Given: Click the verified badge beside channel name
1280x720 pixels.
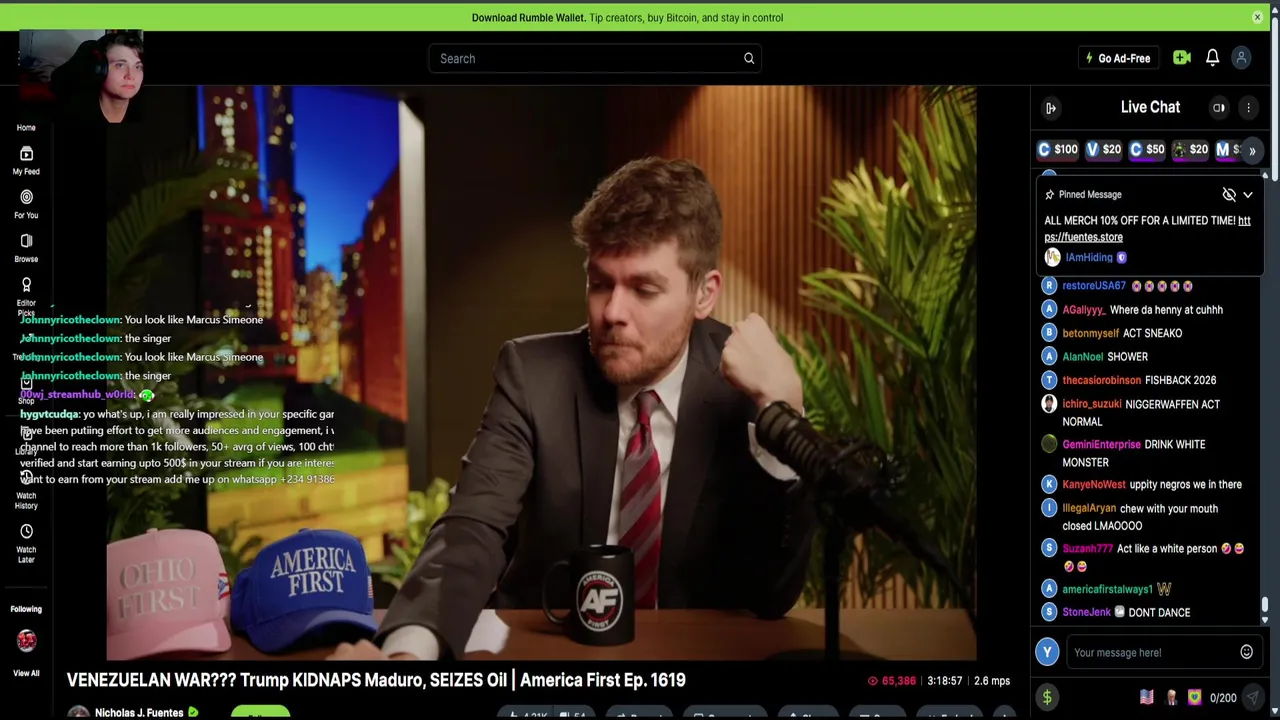Looking at the screenshot, I should [x=193, y=713].
